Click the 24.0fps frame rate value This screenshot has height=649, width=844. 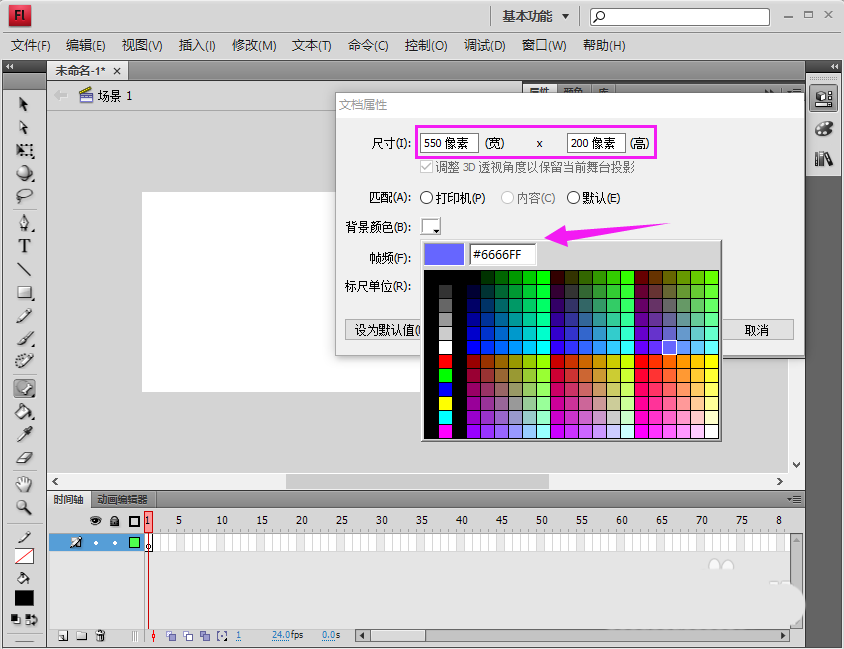(287, 635)
